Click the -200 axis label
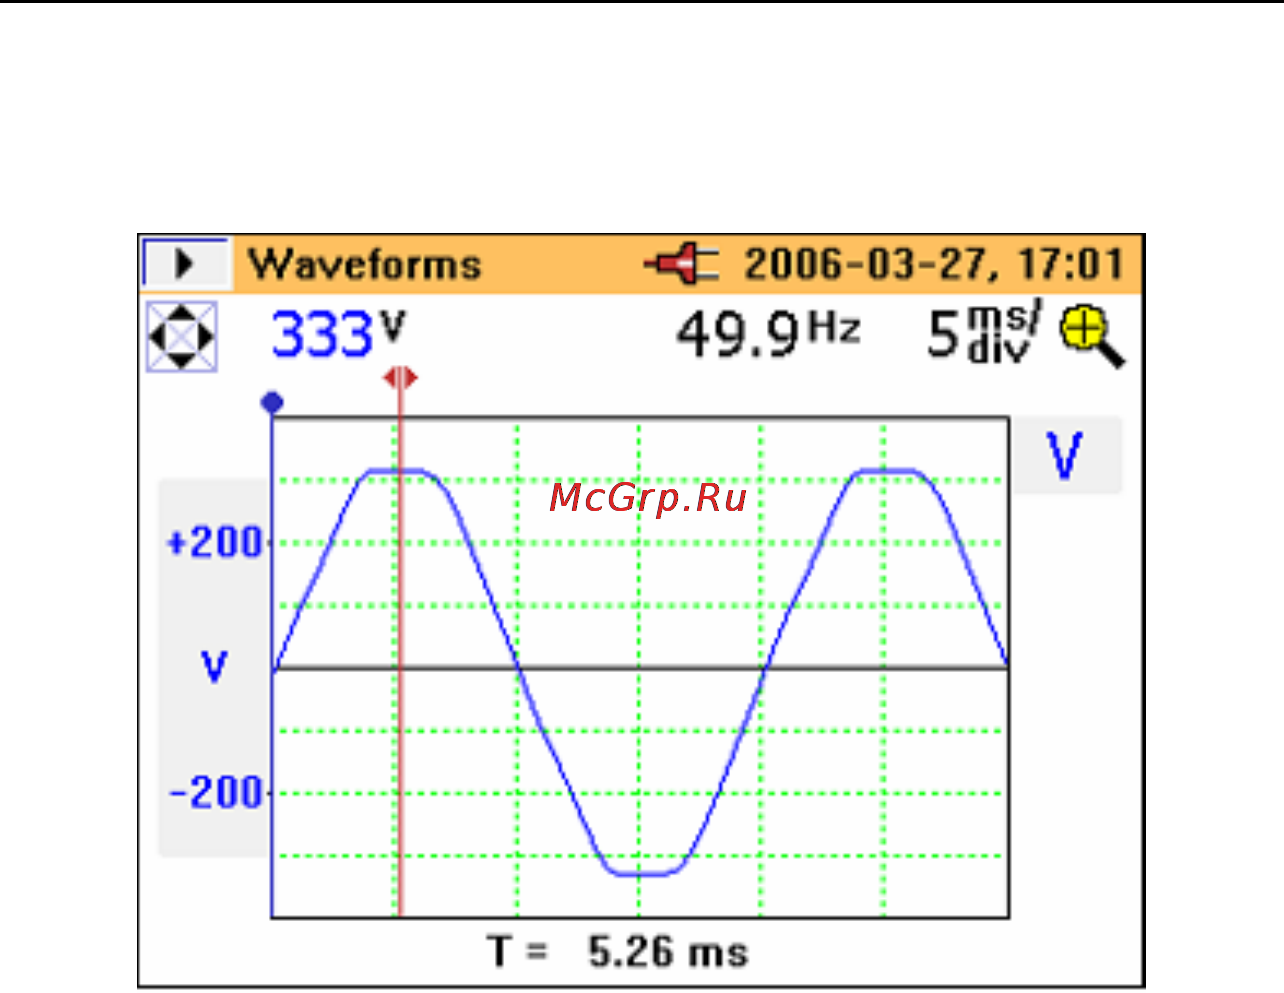The height and width of the screenshot is (993, 1284). [x=215, y=793]
